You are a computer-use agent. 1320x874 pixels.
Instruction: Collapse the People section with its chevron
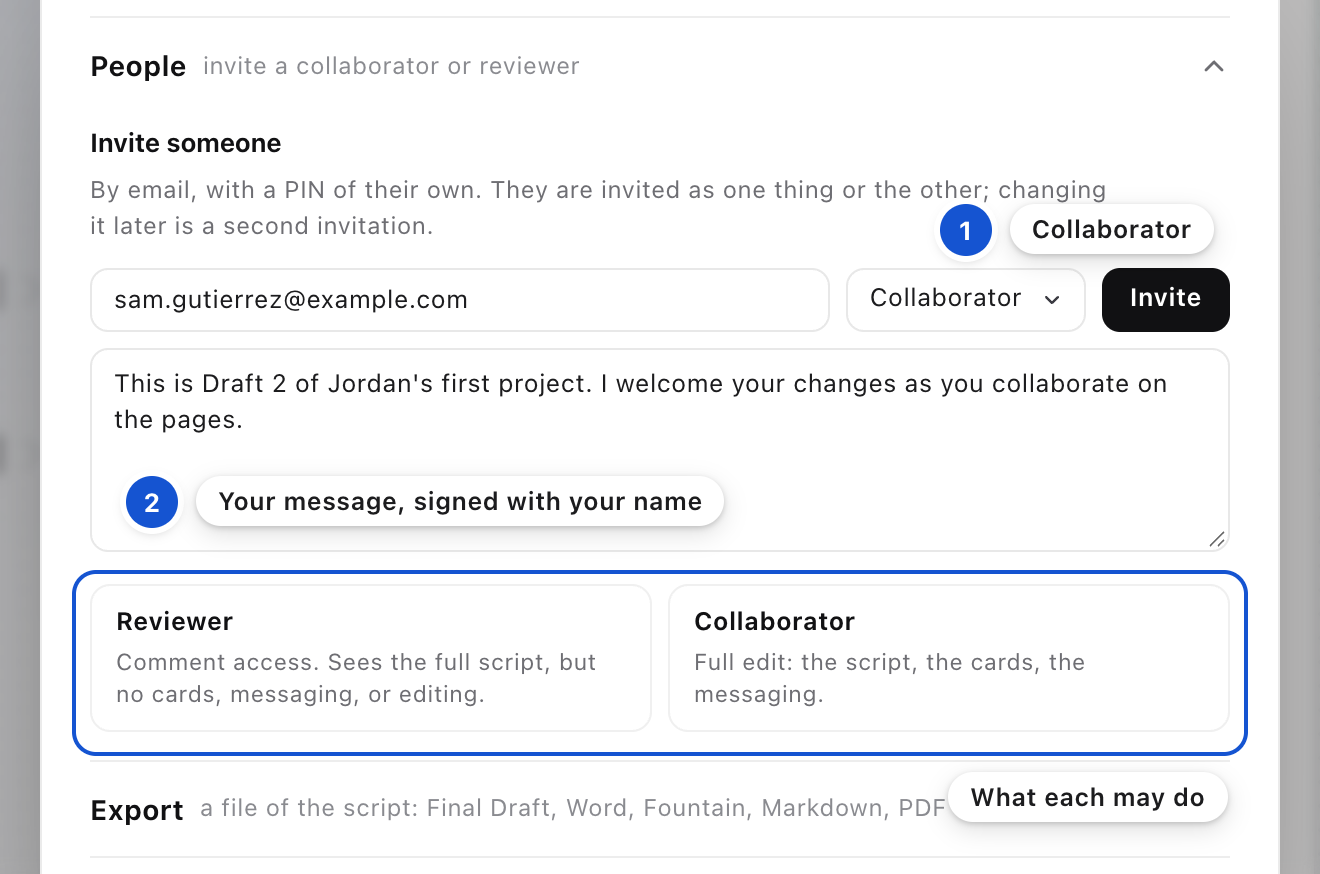[1214, 67]
